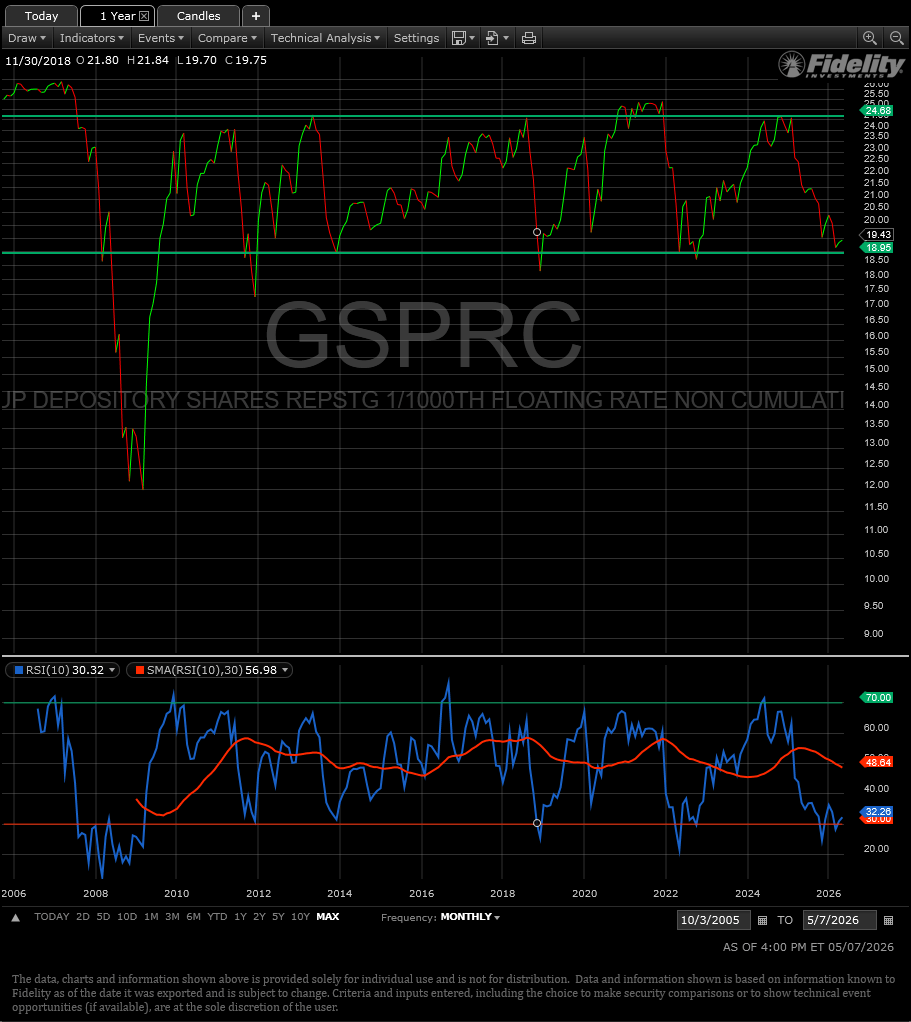Open the end date calendar picker icon
The height and width of the screenshot is (1022, 911).
[x=888, y=920]
